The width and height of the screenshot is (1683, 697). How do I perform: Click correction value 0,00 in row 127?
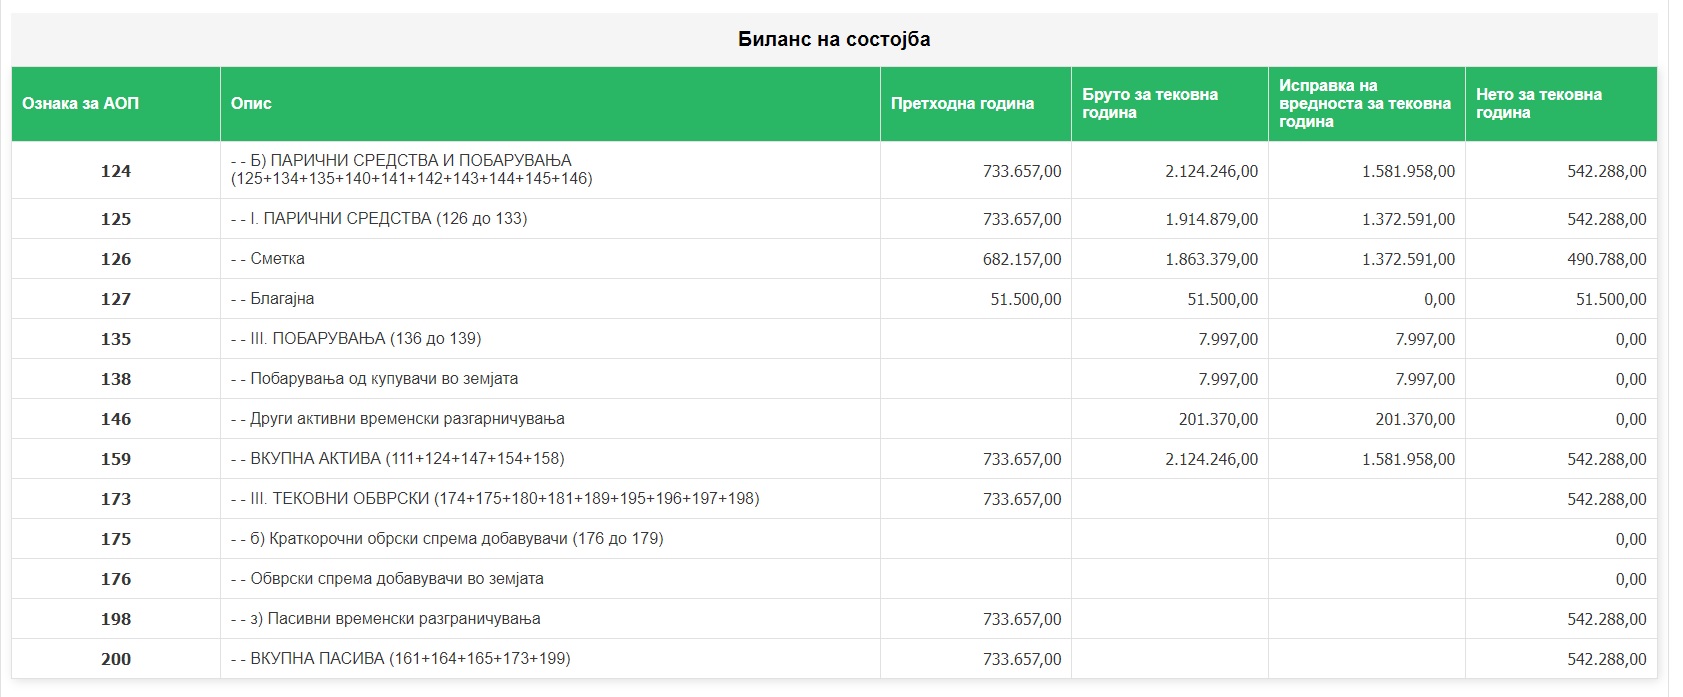pos(1440,299)
